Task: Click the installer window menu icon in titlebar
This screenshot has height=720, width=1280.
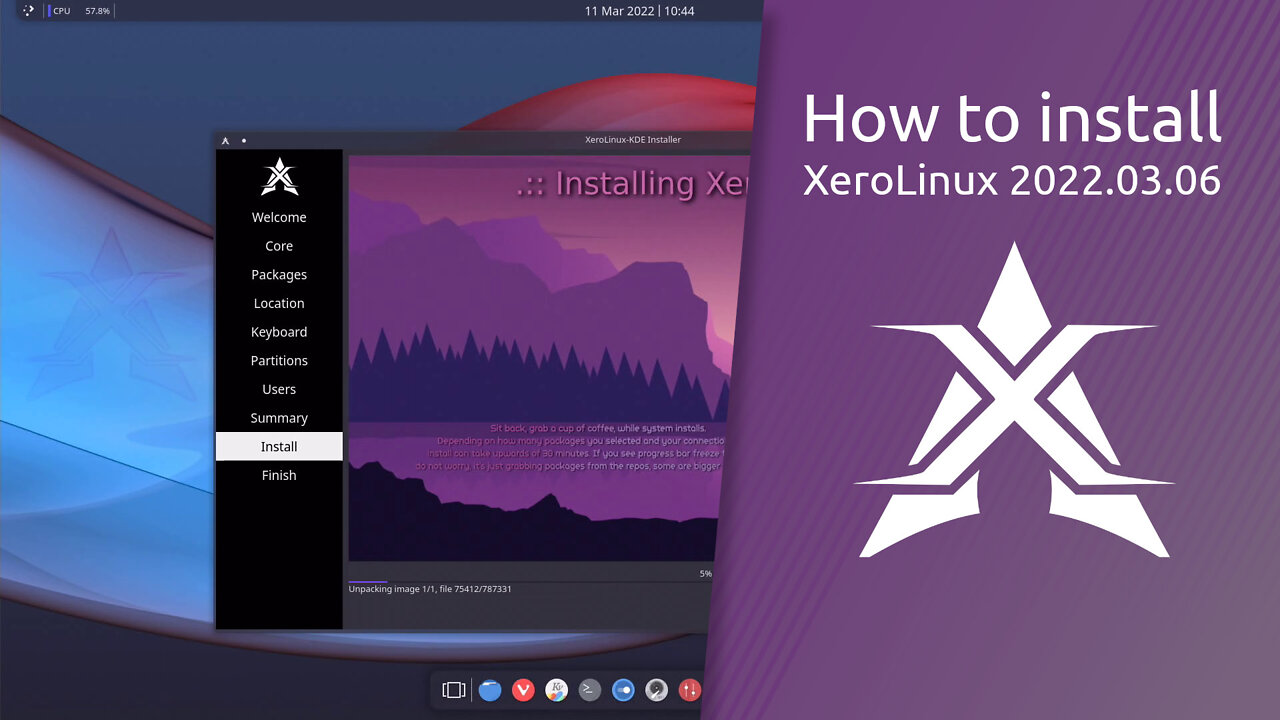Action: [x=226, y=140]
